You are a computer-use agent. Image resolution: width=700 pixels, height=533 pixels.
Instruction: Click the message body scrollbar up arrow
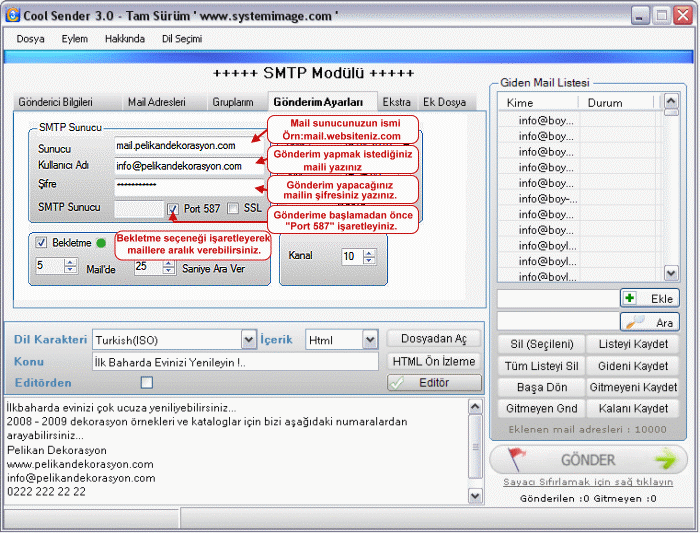click(x=475, y=407)
